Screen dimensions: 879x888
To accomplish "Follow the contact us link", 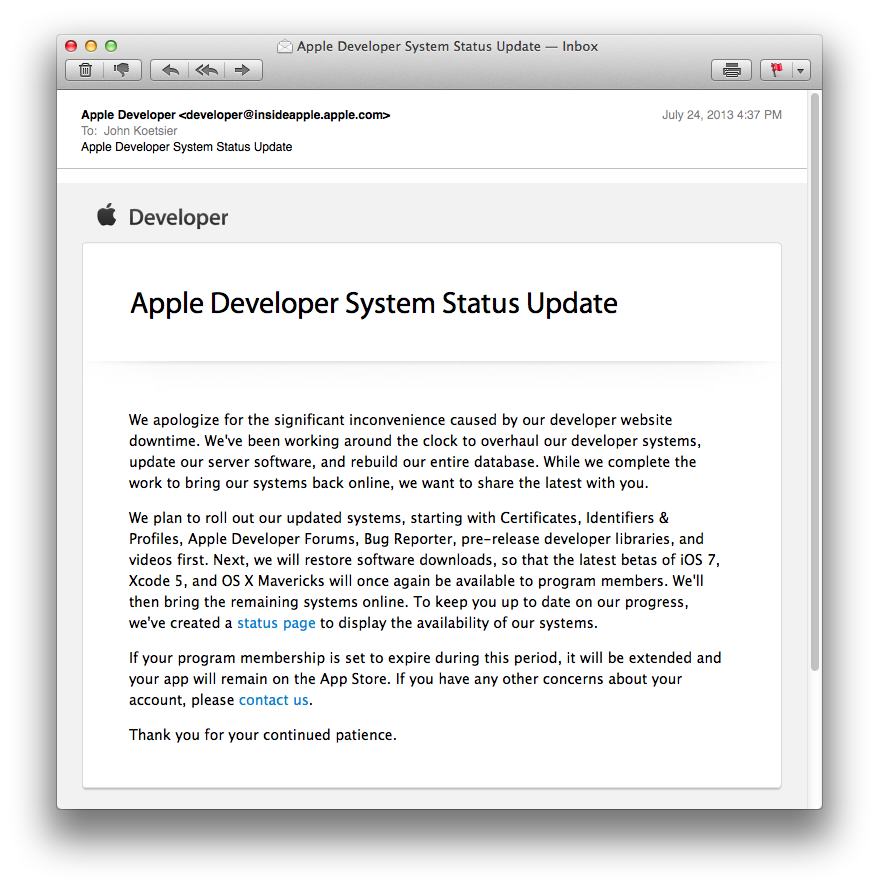I will click(274, 700).
